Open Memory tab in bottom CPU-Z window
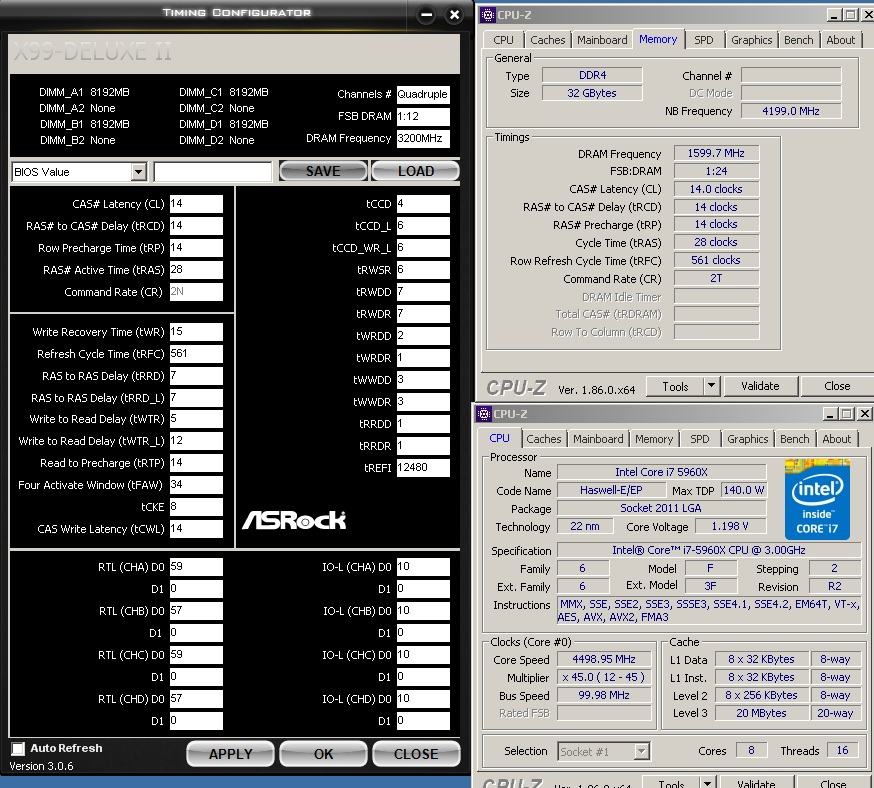Screen dimensions: 874x788 click(654, 439)
